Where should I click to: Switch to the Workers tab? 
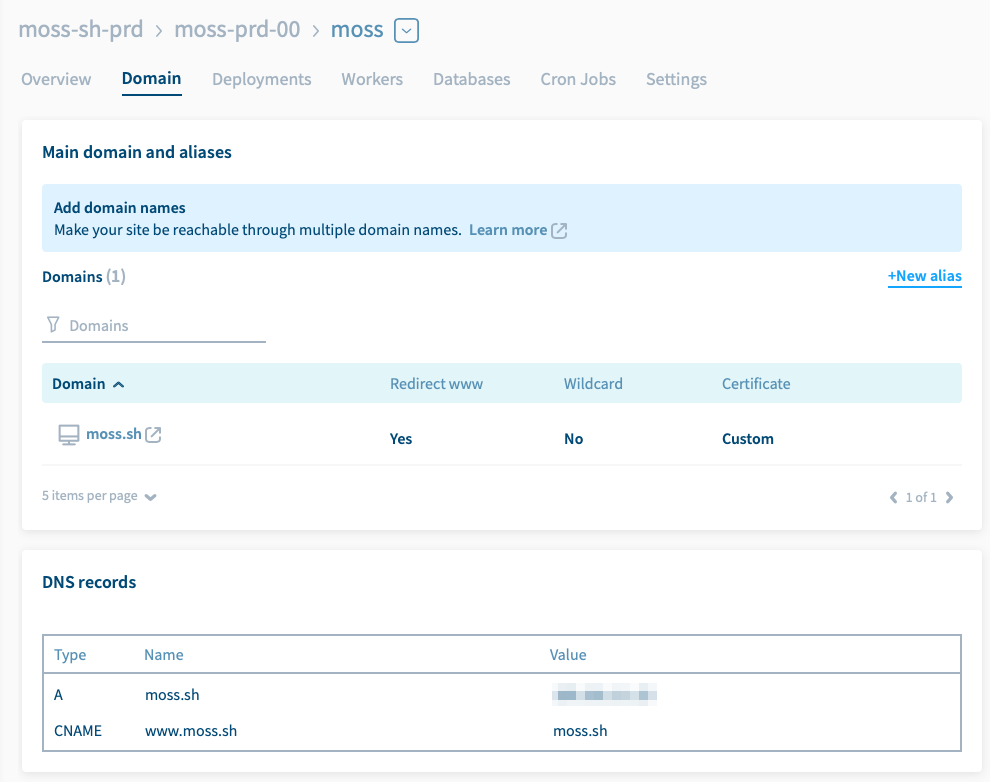tap(372, 79)
